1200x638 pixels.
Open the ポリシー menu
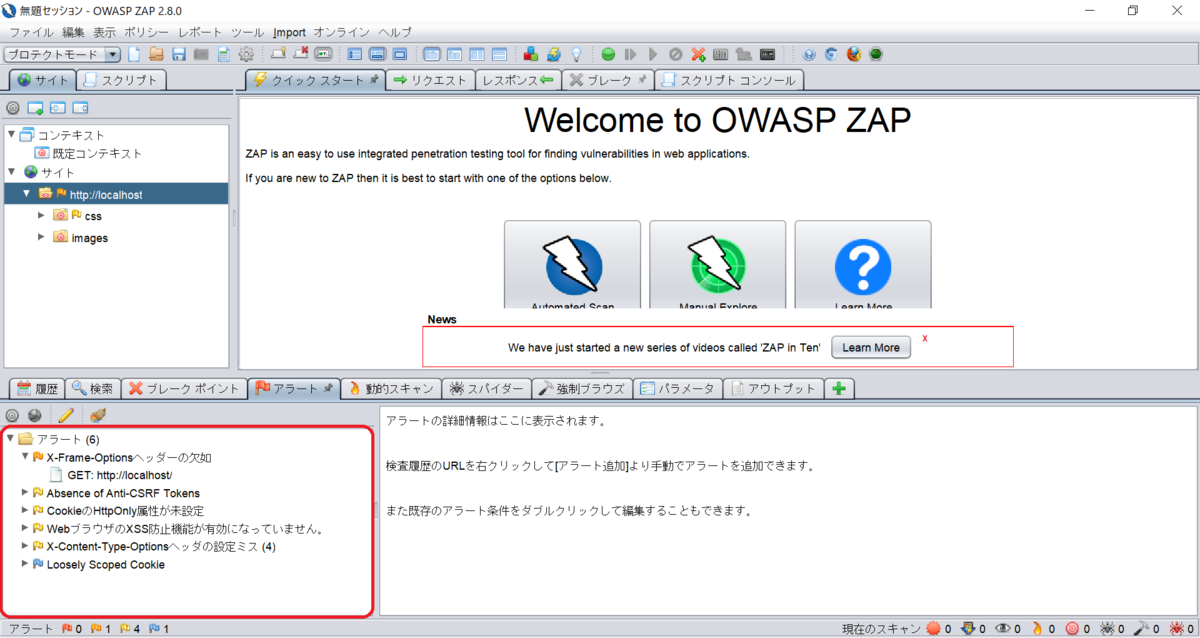coord(147,32)
